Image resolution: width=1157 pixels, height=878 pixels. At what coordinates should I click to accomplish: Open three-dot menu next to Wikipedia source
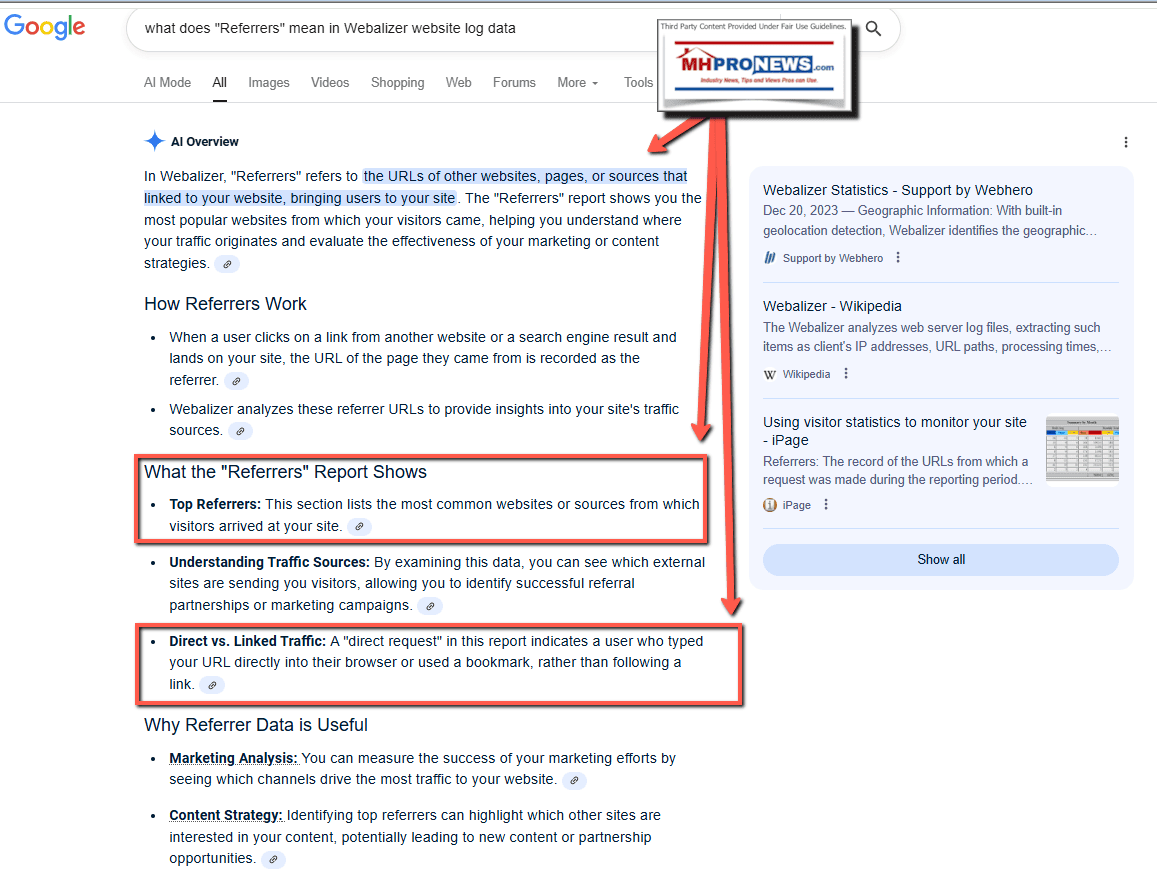point(846,374)
